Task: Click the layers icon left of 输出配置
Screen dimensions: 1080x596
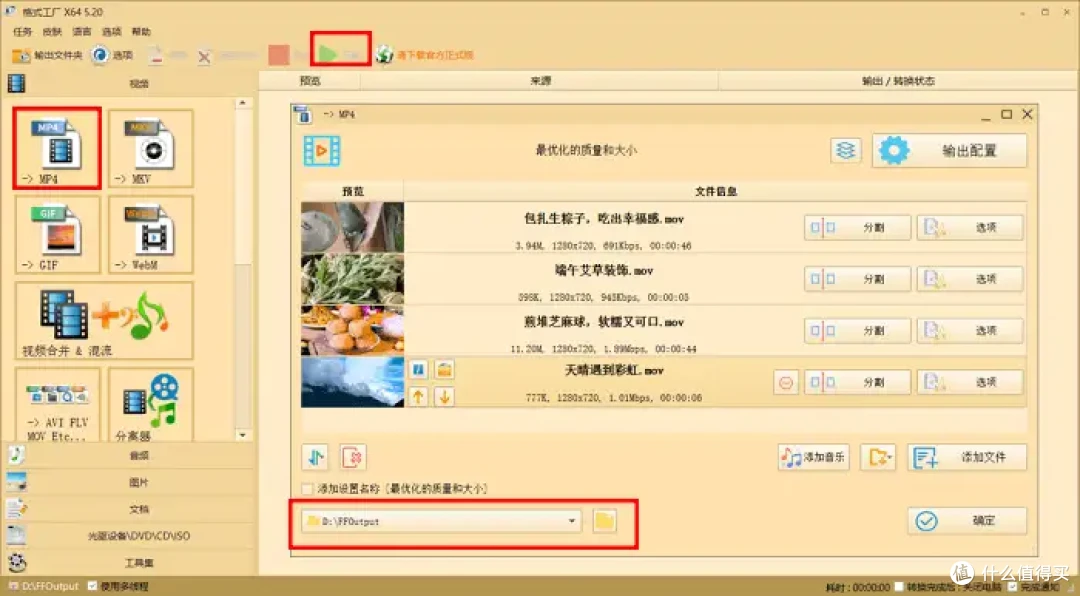Action: 846,150
